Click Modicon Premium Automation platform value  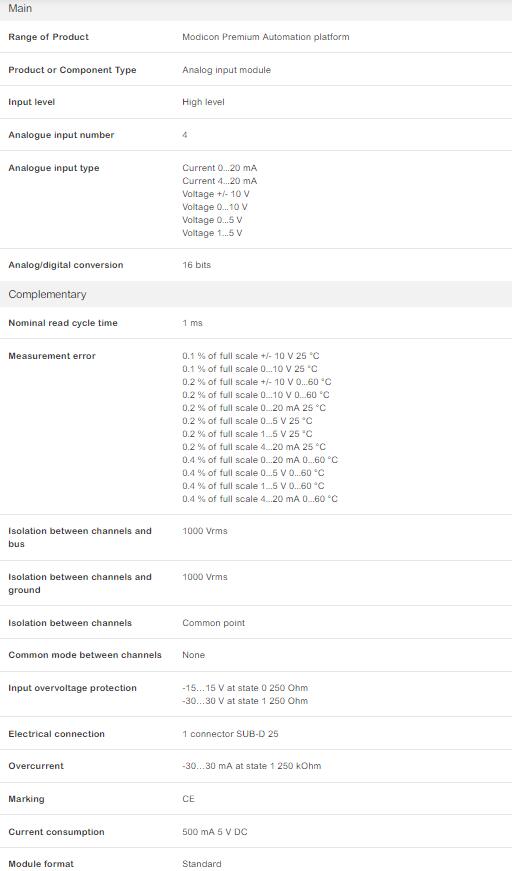pyautogui.click(x=265, y=37)
